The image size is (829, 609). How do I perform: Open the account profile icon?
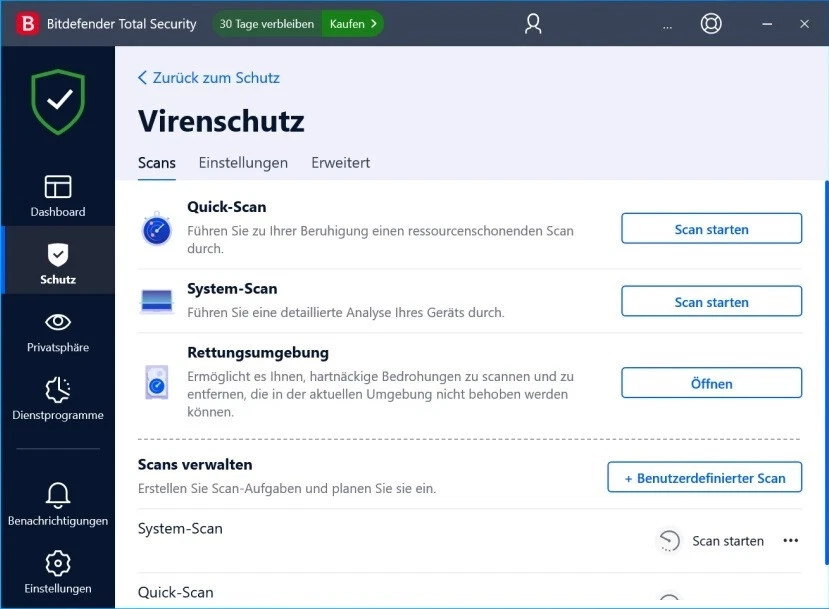click(532, 23)
